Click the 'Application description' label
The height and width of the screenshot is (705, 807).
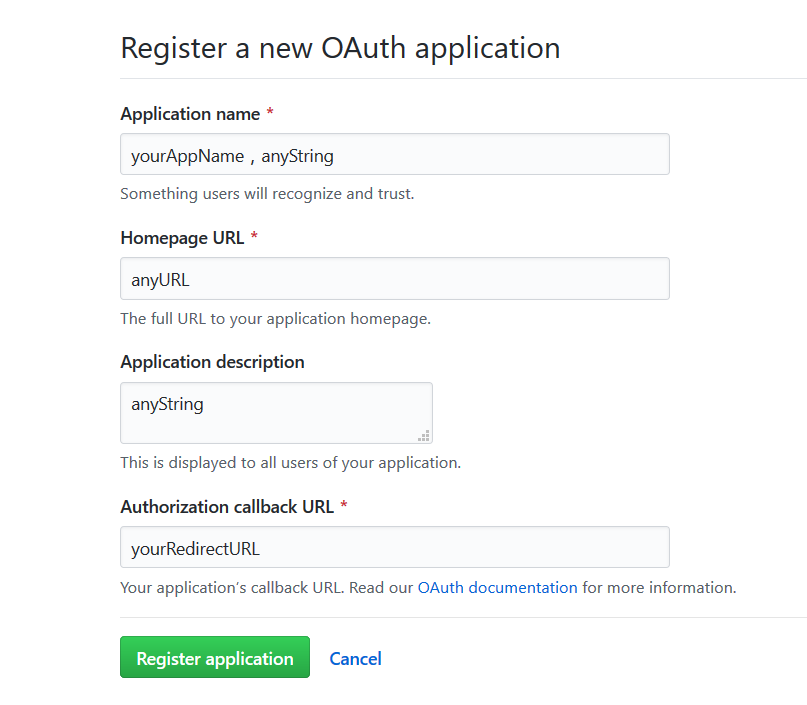pos(212,362)
